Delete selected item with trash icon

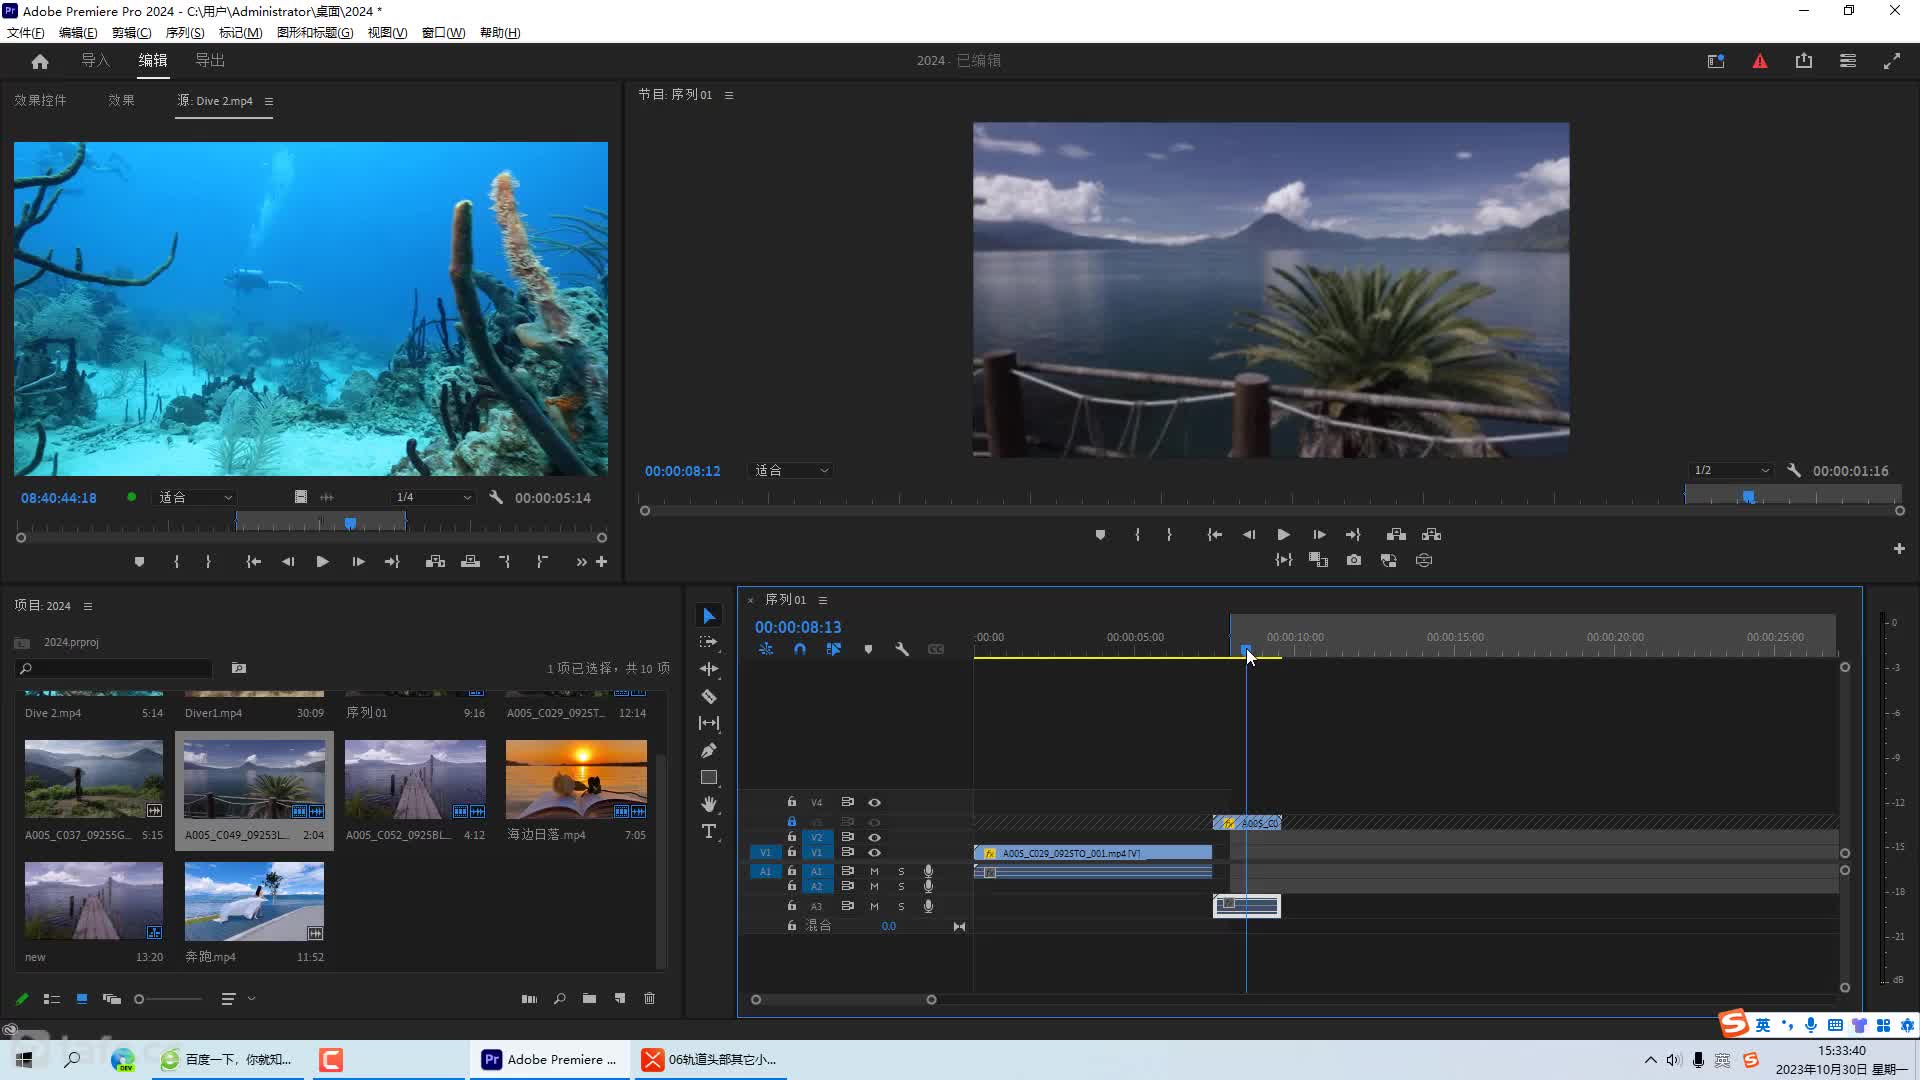650,998
